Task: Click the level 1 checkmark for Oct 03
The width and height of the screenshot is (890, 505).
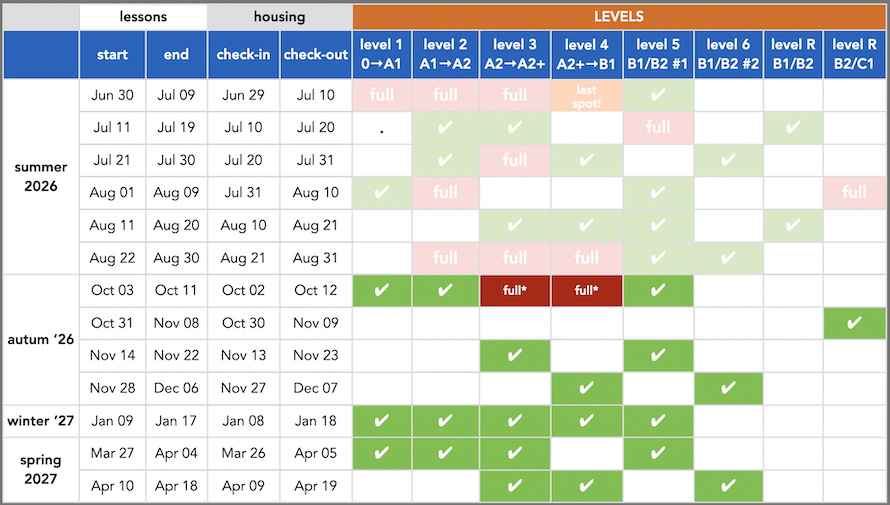Action: point(381,291)
